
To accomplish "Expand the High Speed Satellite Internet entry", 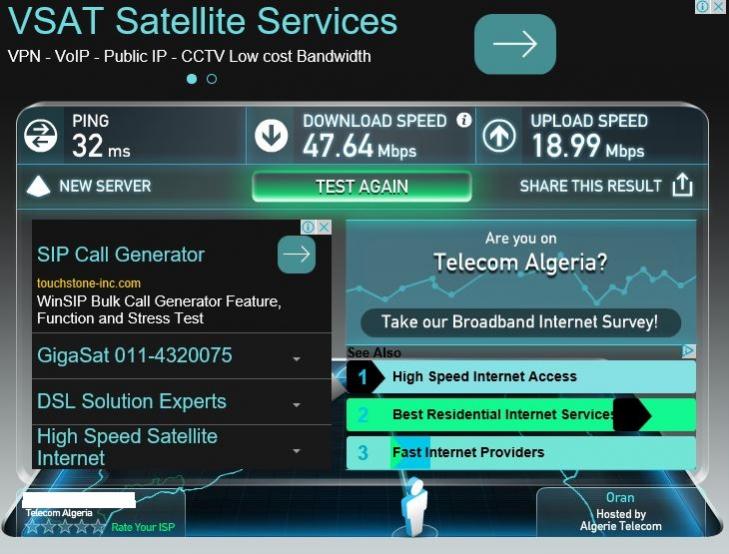I will [x=181, y=447].
